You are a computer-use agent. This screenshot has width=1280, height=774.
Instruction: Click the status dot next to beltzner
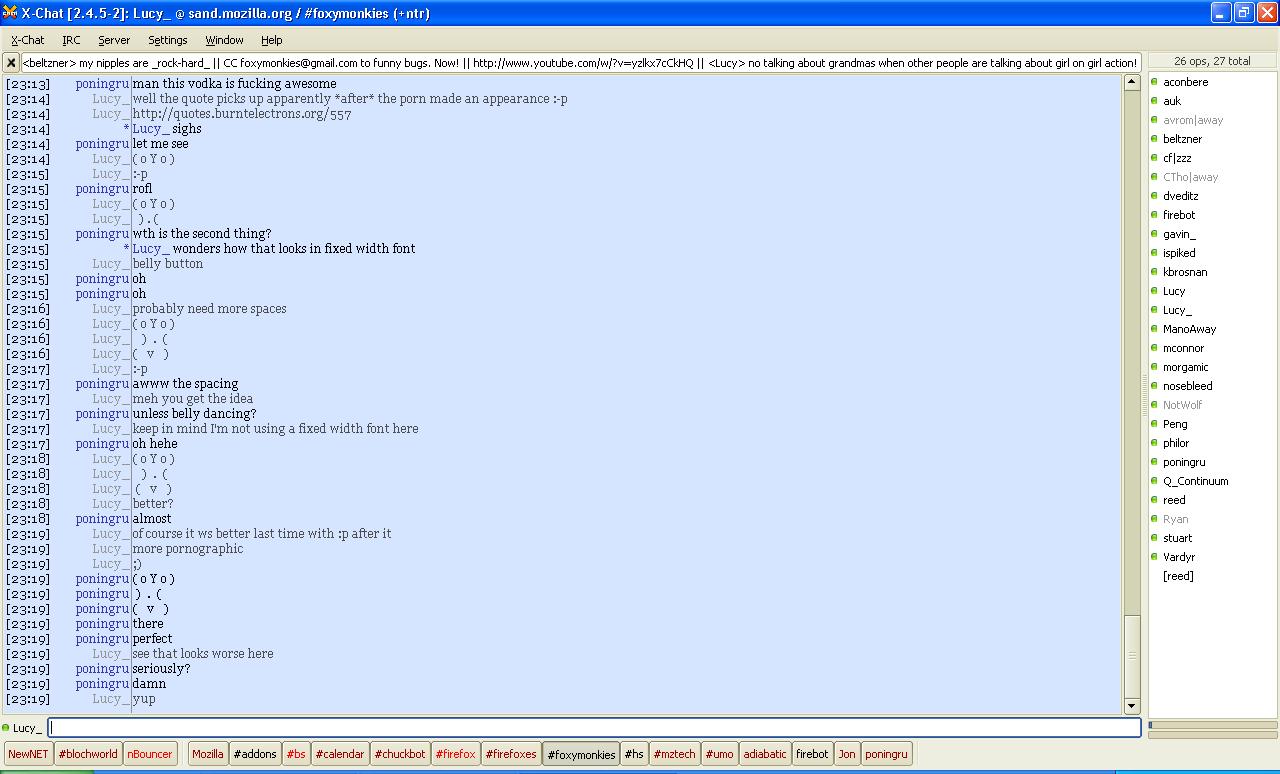pos(1154,139)
